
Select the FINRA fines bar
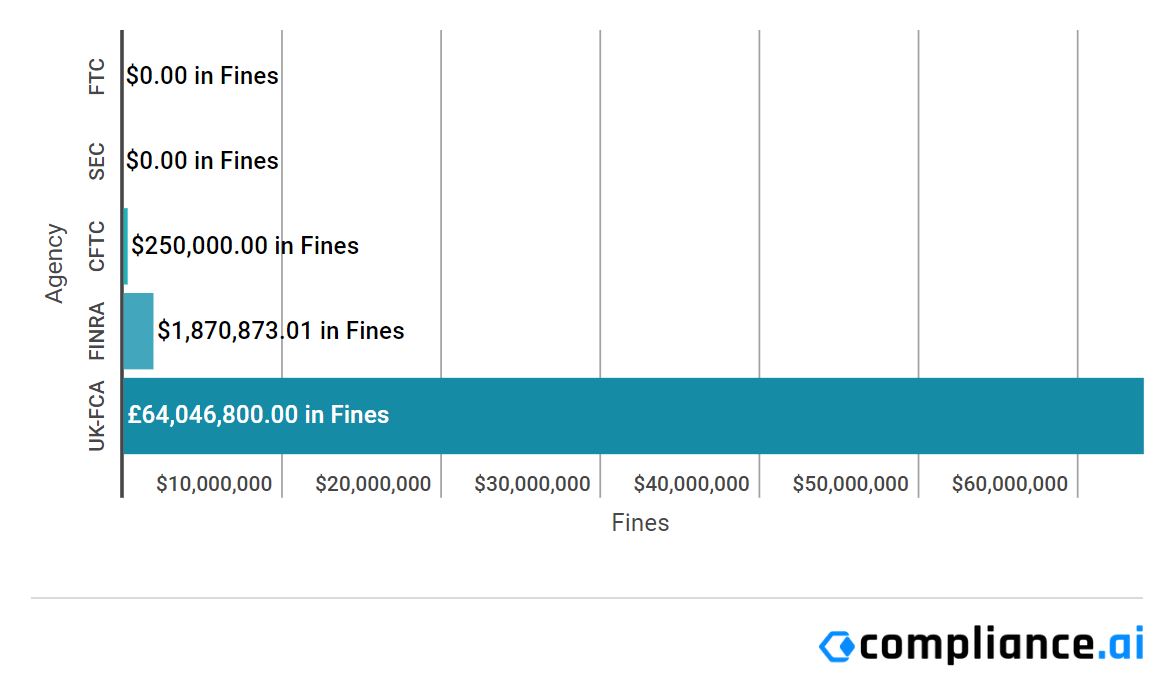(x=138, y=331)
